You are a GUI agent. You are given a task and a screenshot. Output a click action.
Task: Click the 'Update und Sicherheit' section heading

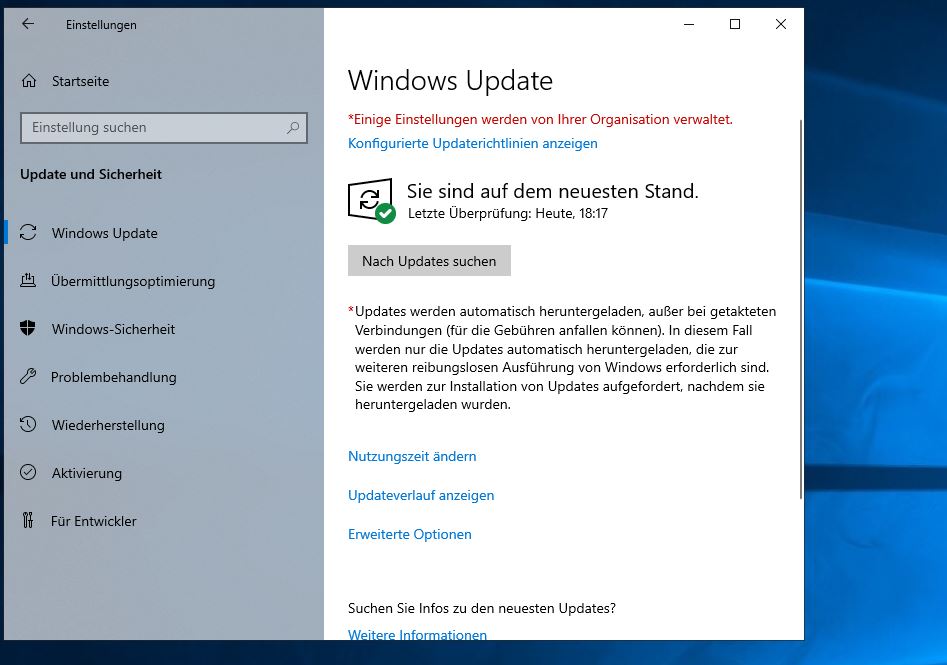tap(91, 174)
